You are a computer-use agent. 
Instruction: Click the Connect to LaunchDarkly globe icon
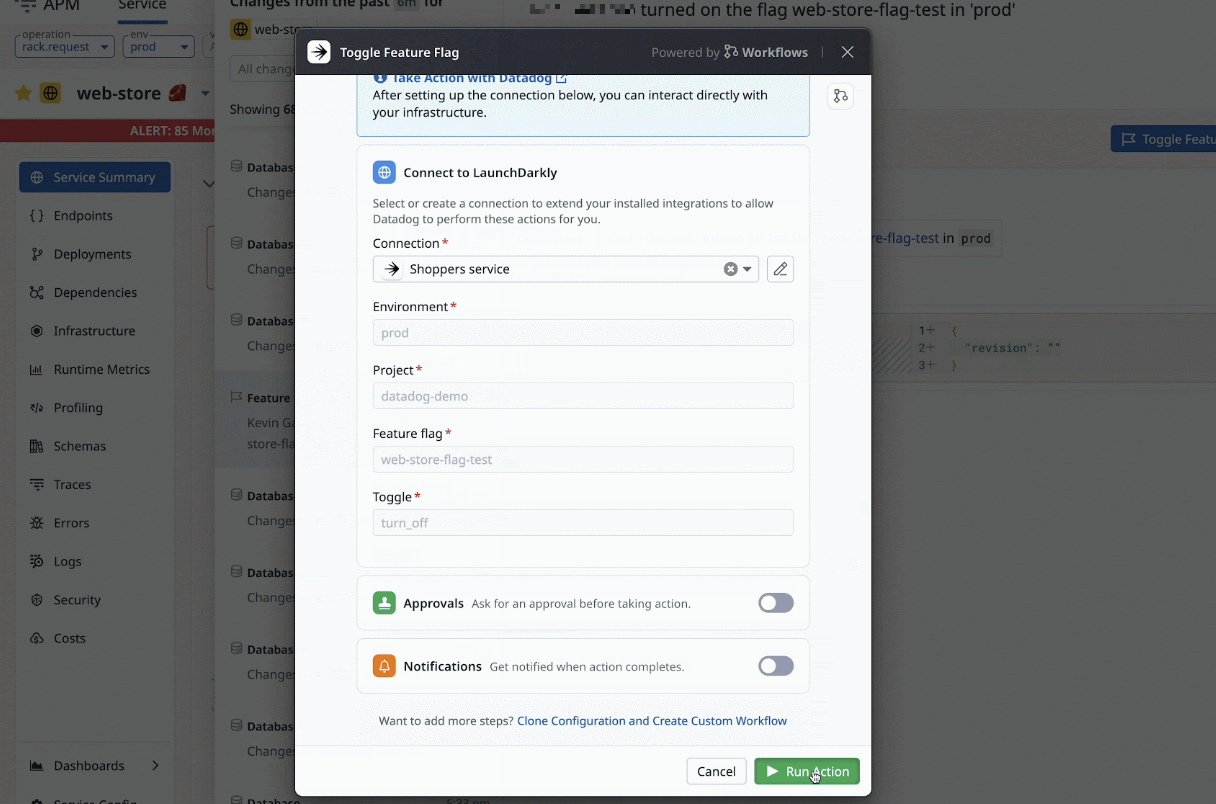[384, 172]
